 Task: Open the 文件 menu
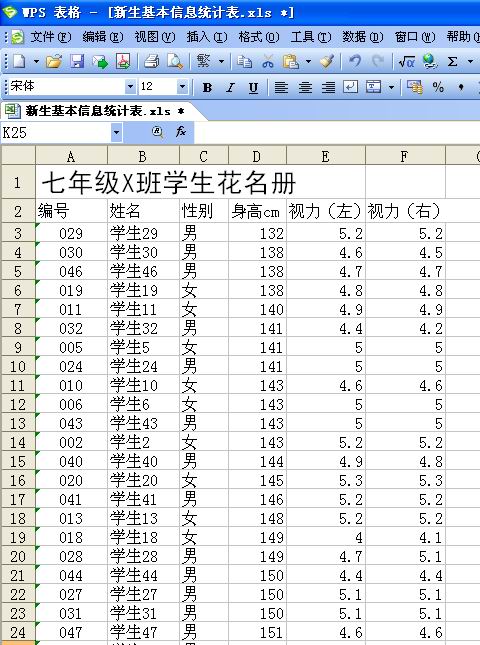tap(51, 37)
